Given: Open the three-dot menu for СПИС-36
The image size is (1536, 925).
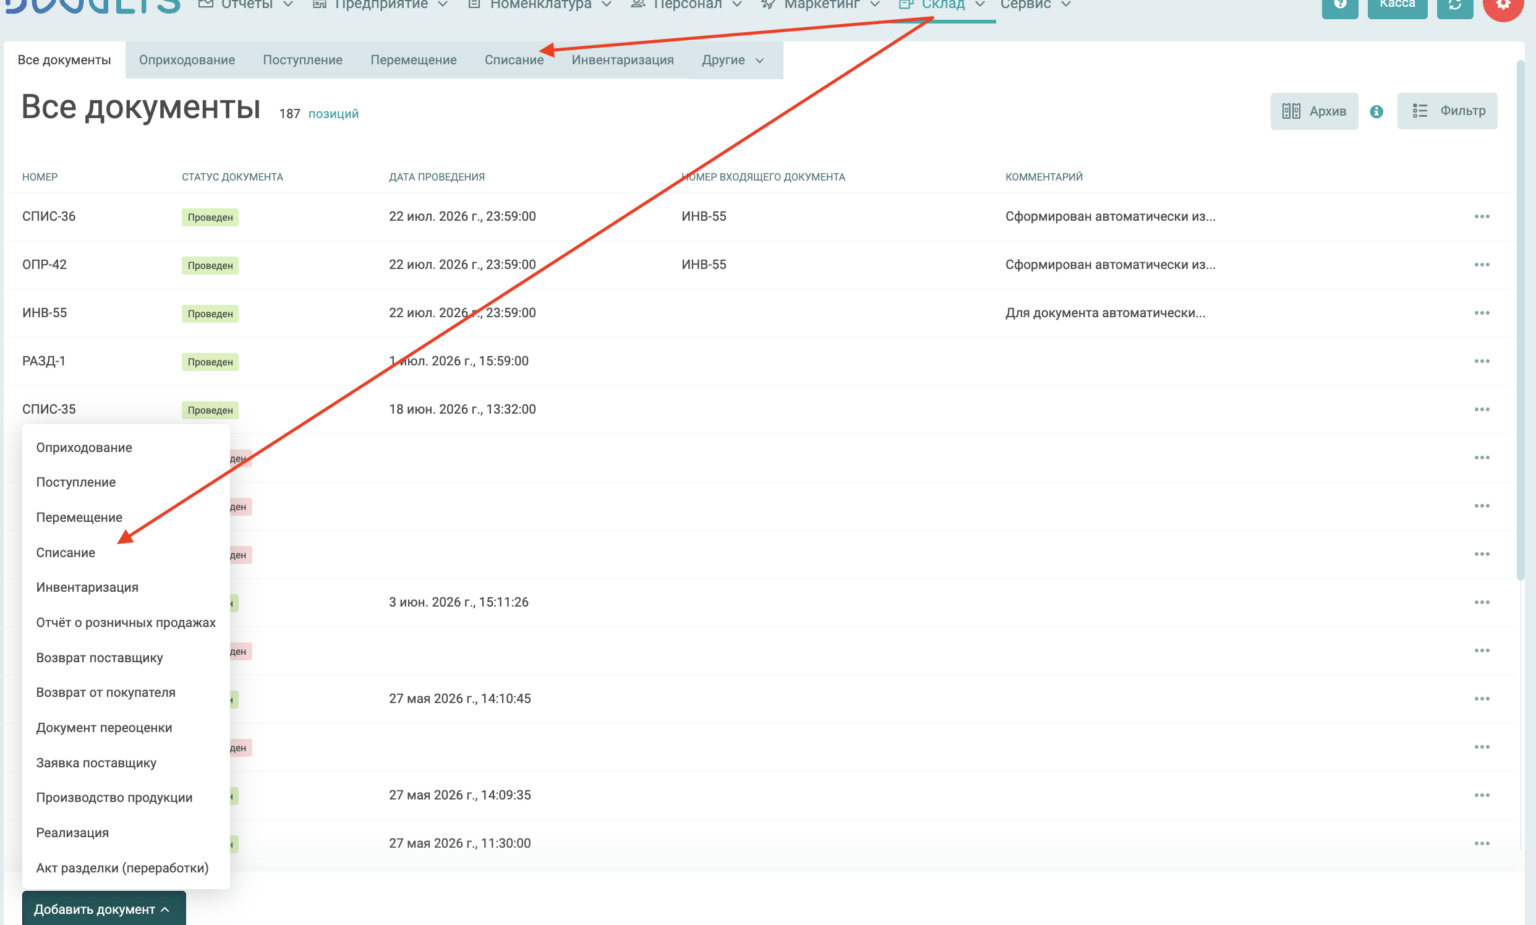Looking at the screenshot, I should point(1482,217).
